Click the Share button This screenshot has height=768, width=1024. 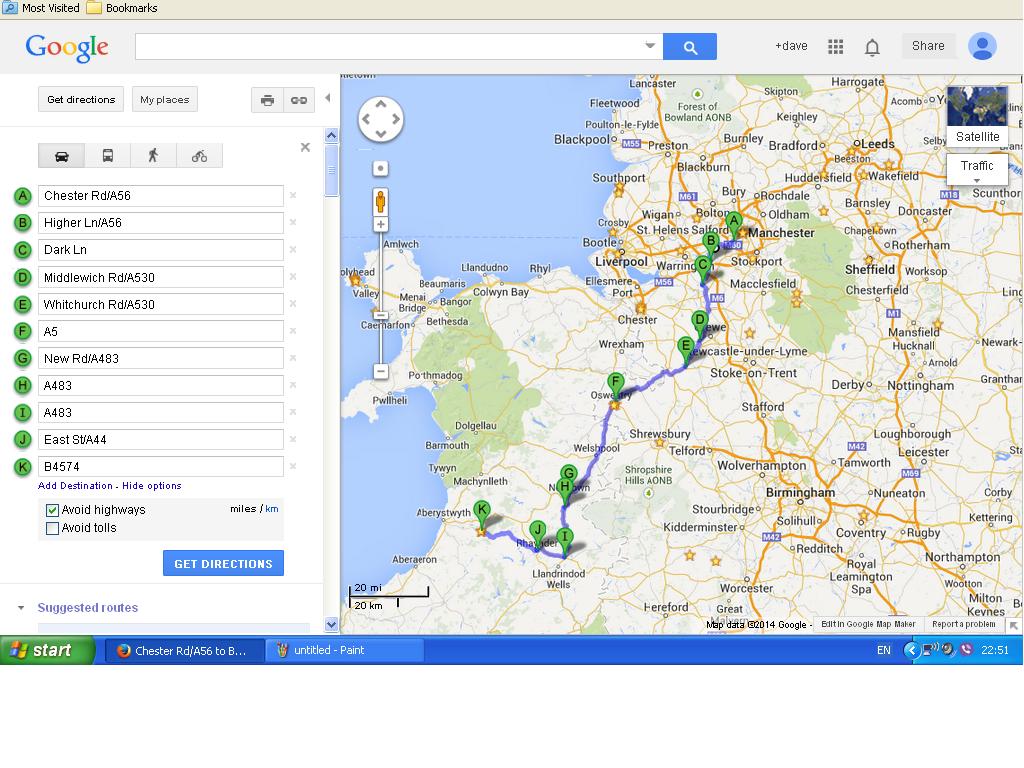[x=928, y=46]
